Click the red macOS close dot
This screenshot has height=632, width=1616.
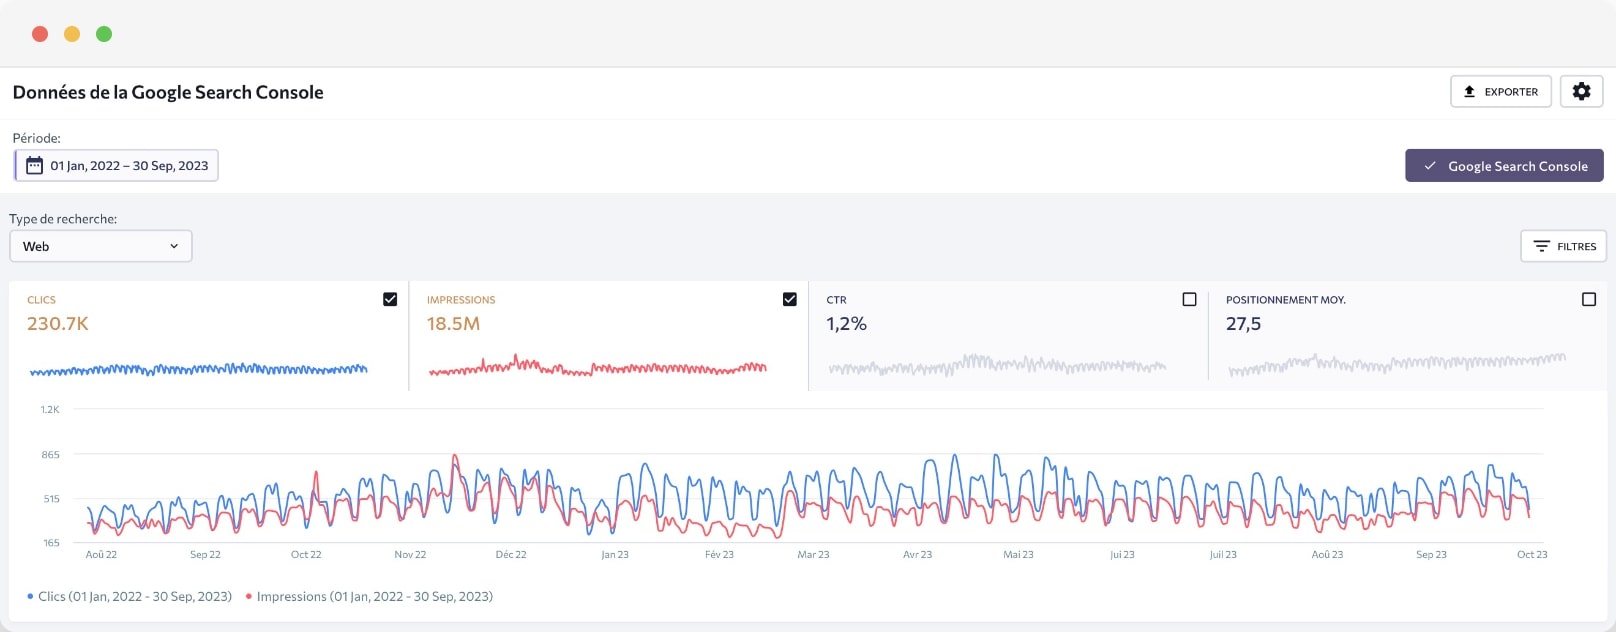(x=40, y=34)
